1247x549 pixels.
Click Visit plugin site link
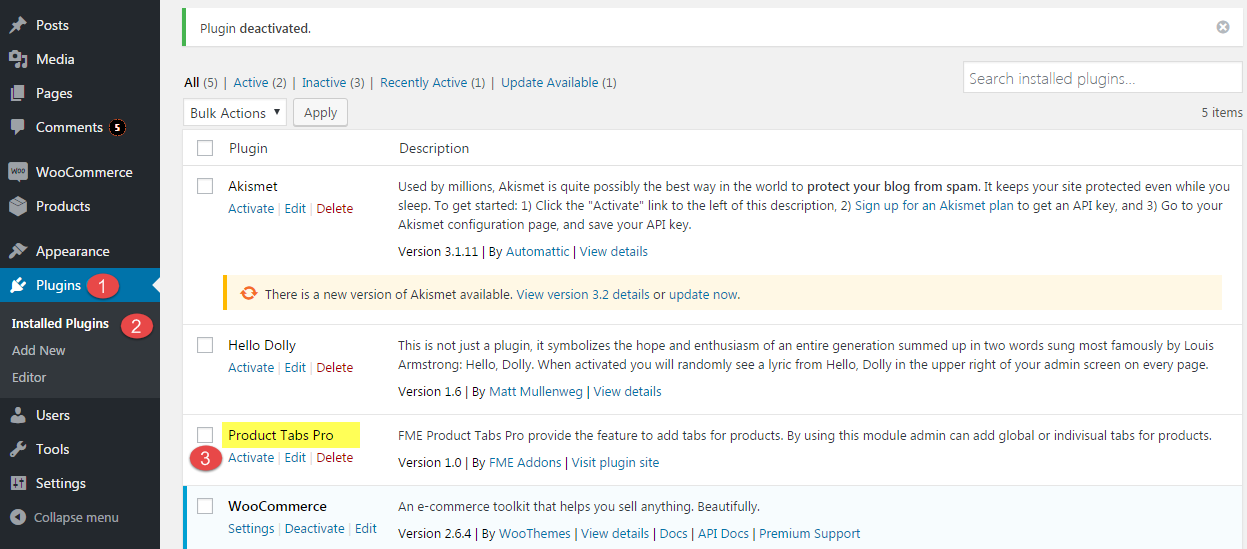(x=615, y=462)
